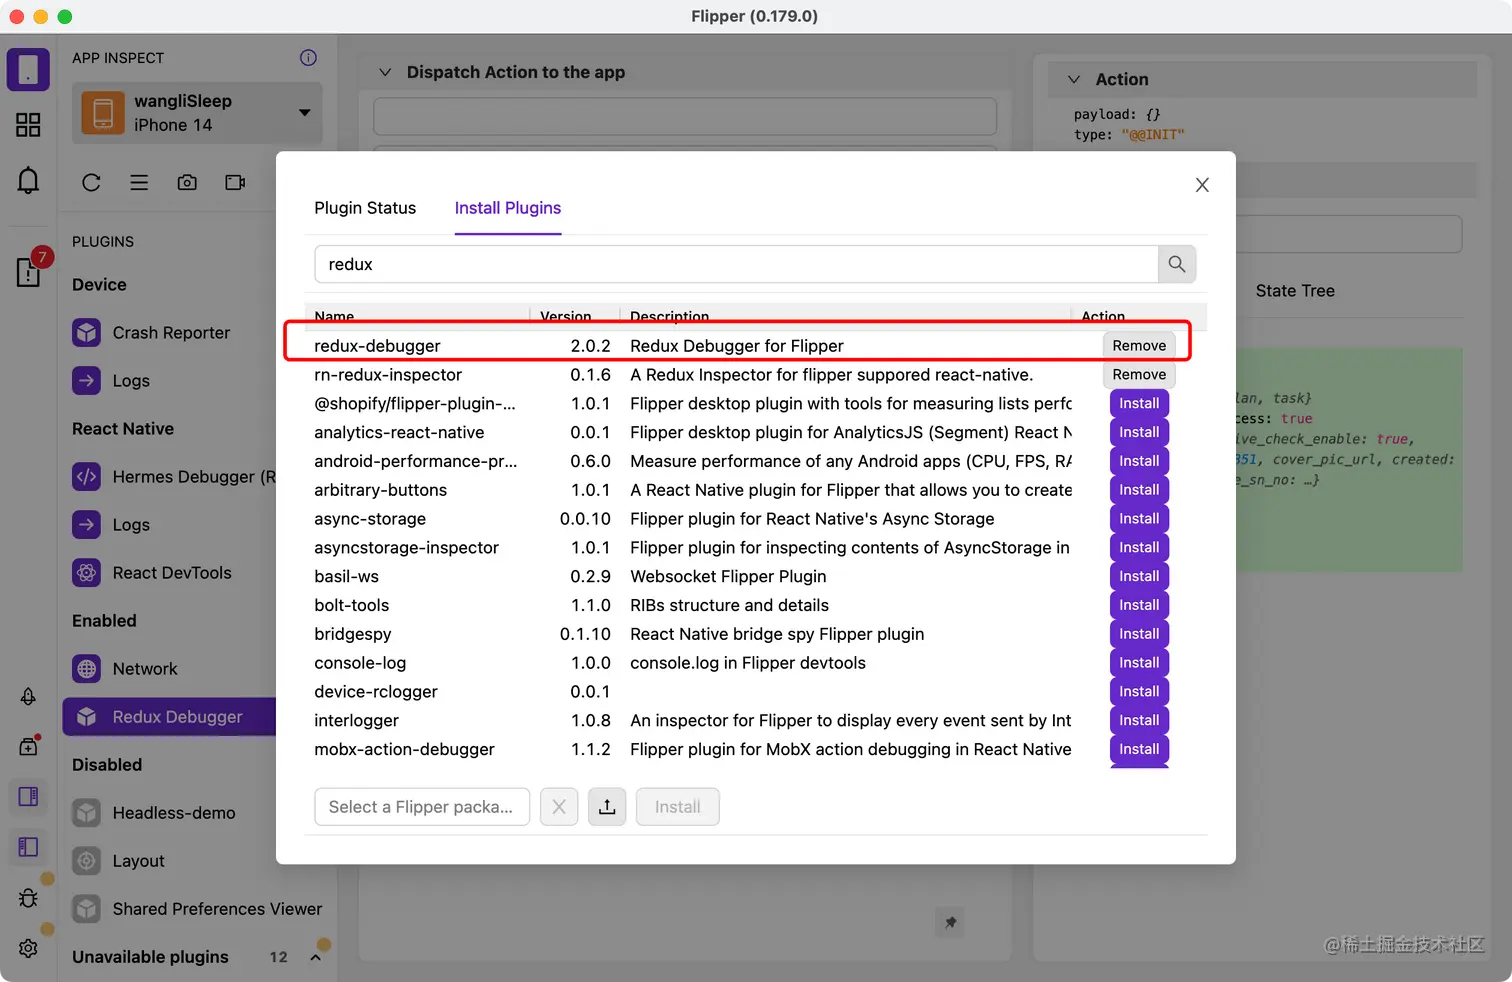Open settings gear icon

[28, 948]
